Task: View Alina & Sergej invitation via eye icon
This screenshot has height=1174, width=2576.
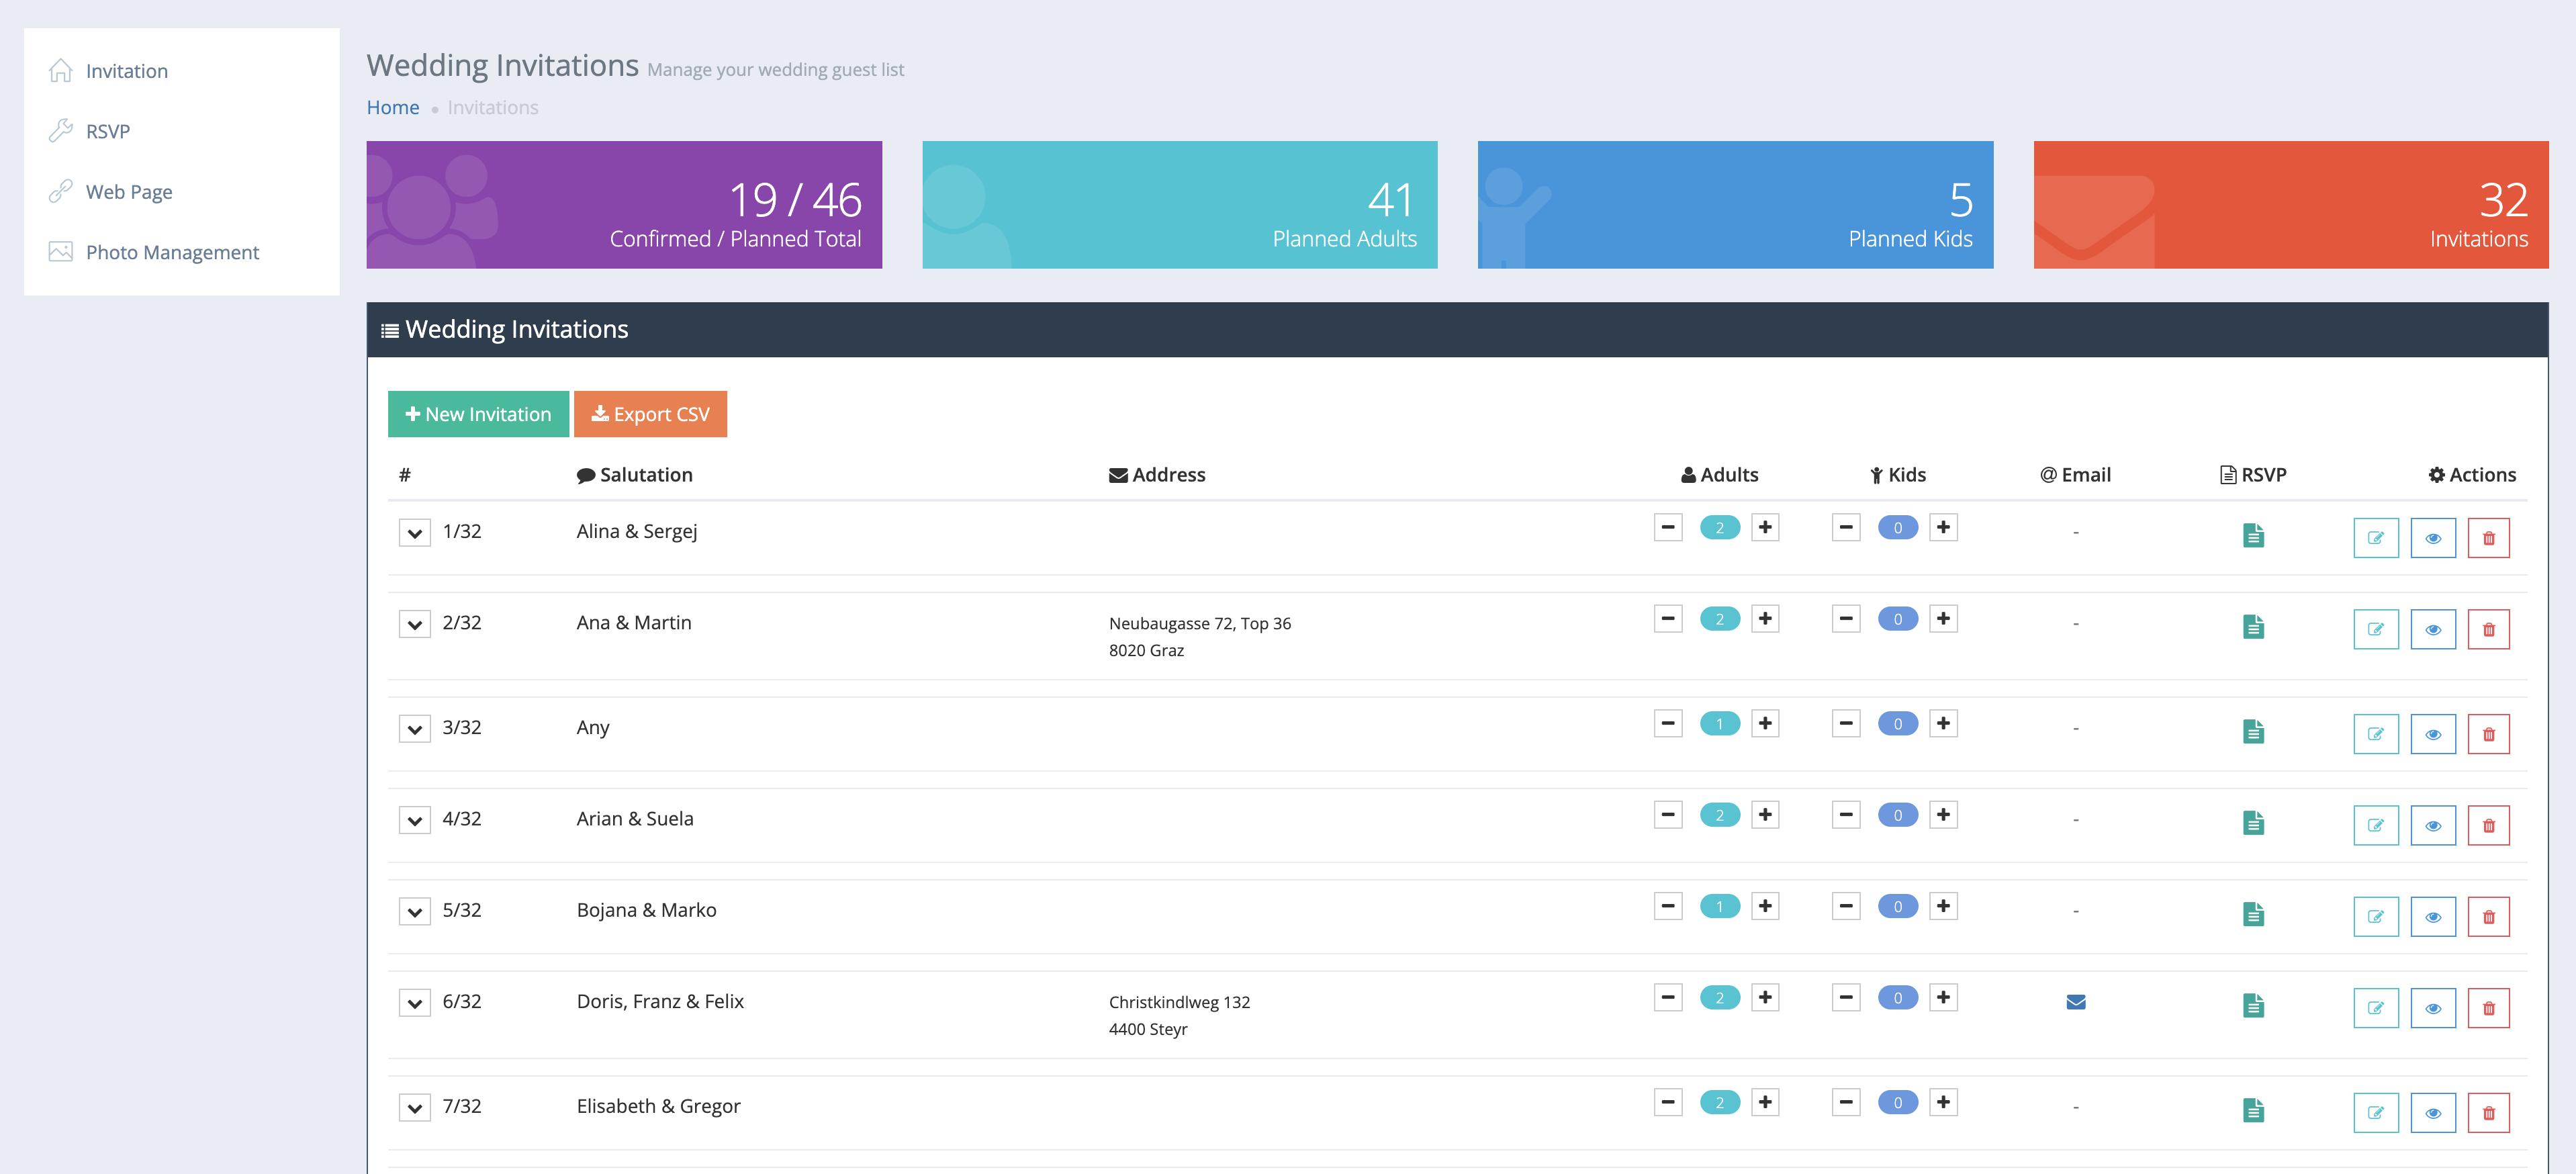Action: 2432,538
